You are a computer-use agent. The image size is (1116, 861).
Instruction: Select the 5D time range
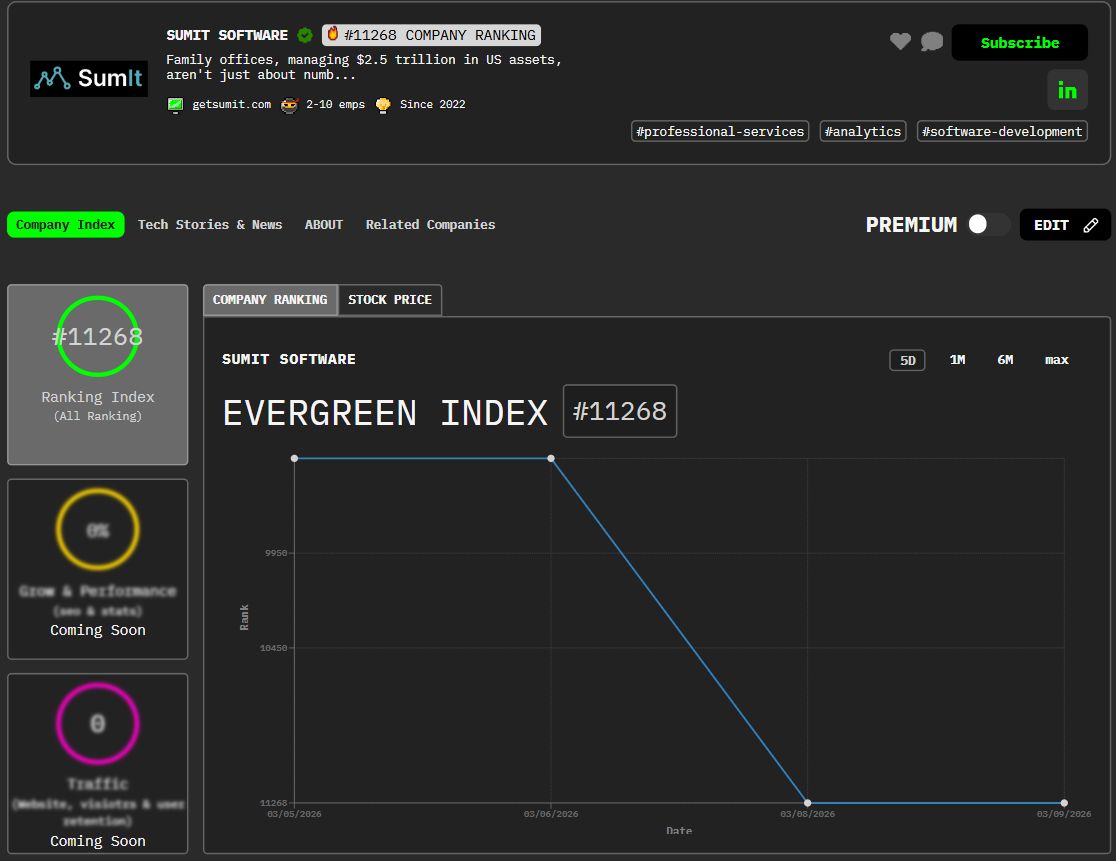(907, 360)
